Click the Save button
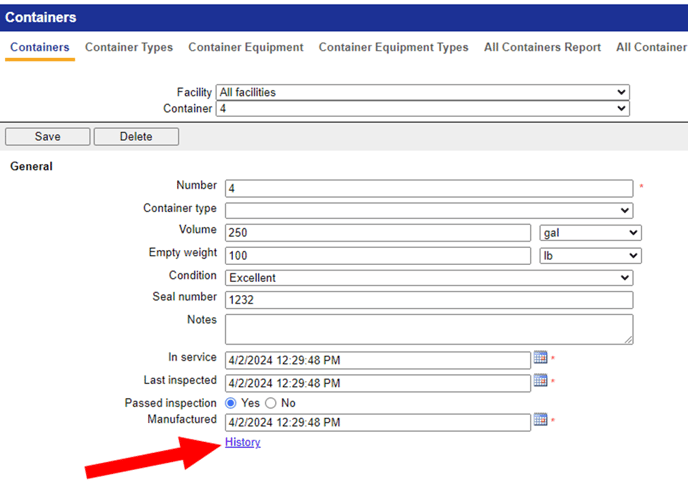The image size is (688, 503). pyautogui.click(x=47, y=137)
